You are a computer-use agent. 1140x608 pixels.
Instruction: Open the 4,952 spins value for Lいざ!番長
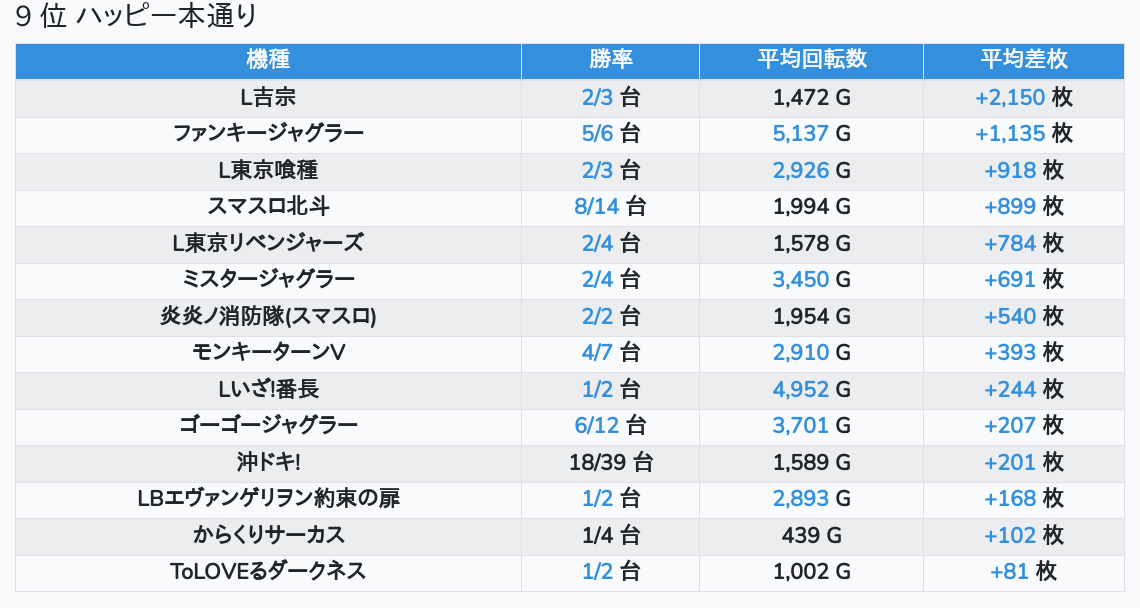[800, 390]
